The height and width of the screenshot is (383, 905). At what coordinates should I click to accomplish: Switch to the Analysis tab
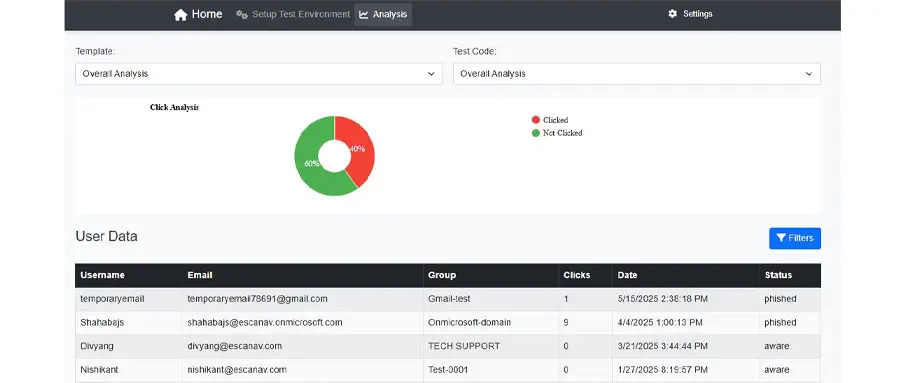tap(383, 14)
